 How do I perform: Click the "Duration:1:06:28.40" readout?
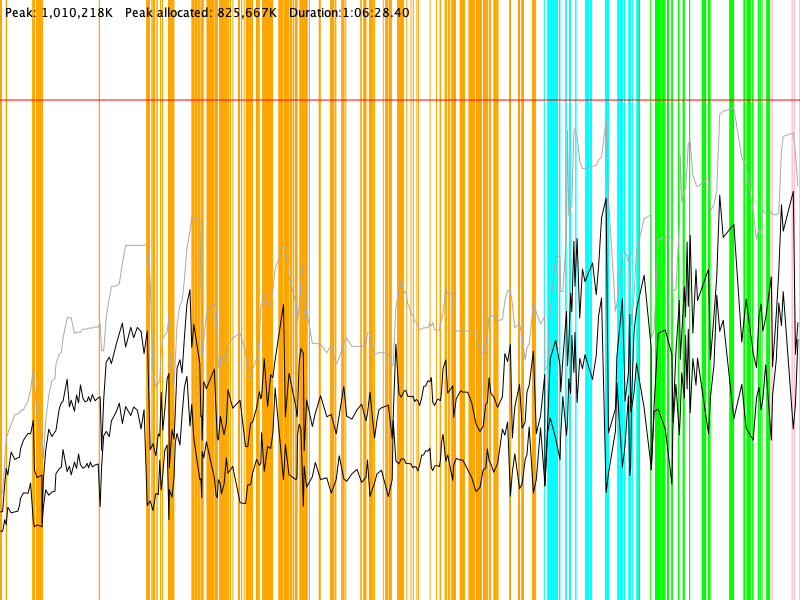click(349, 13)
